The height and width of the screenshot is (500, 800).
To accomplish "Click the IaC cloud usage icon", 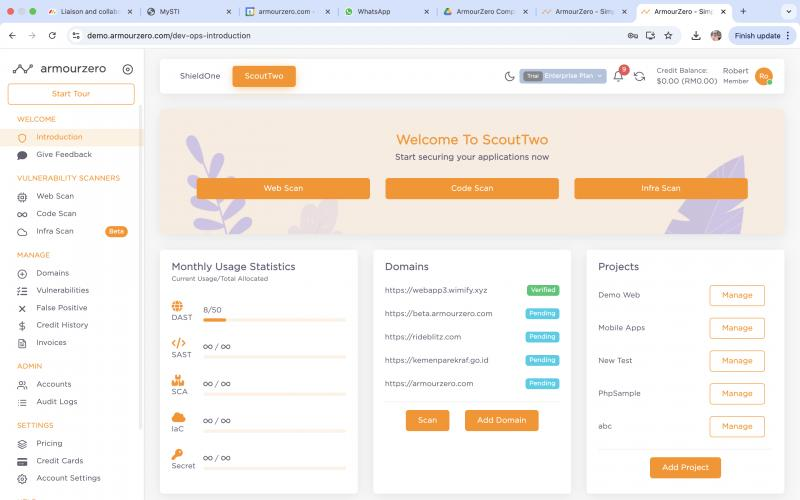I will tap(179, 417).
